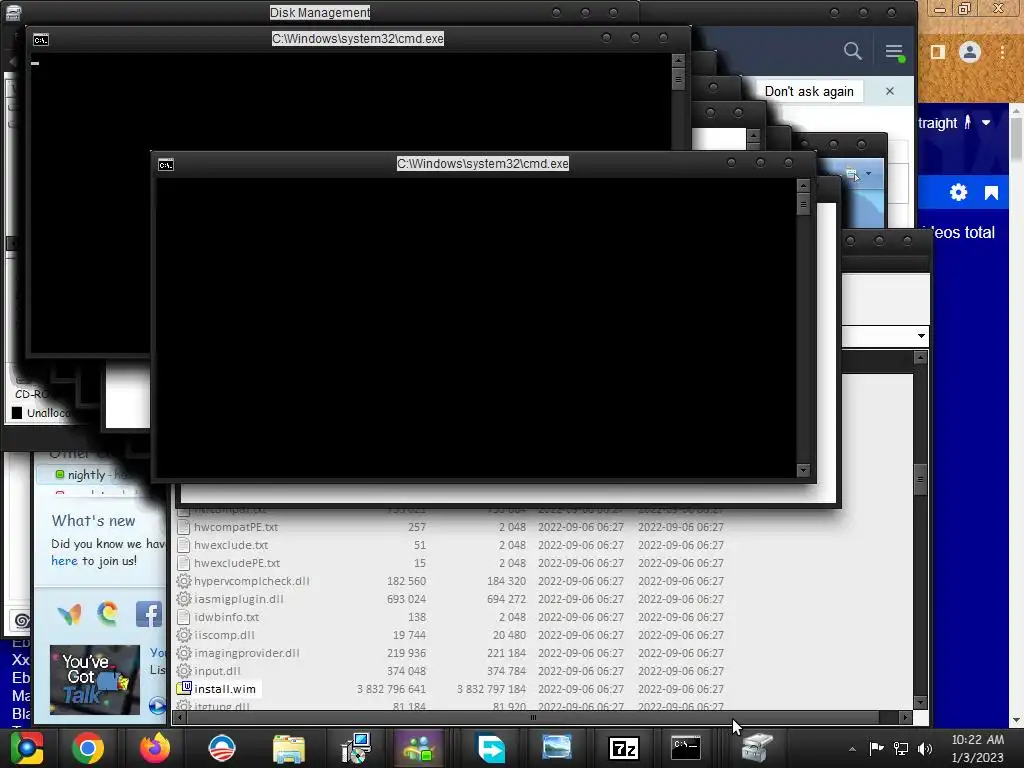Screen dimensions: 1024x768
Task: Open File Explorer from the taskbar
Action: point(289,748)
